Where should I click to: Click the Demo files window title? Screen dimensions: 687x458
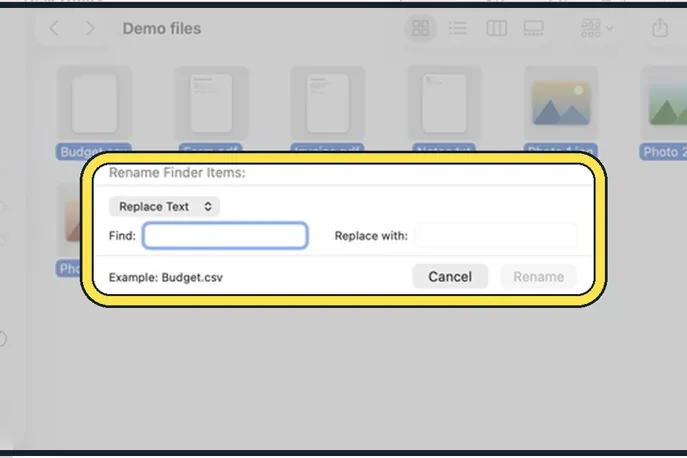pyautogui.click(x=162, y=28)
